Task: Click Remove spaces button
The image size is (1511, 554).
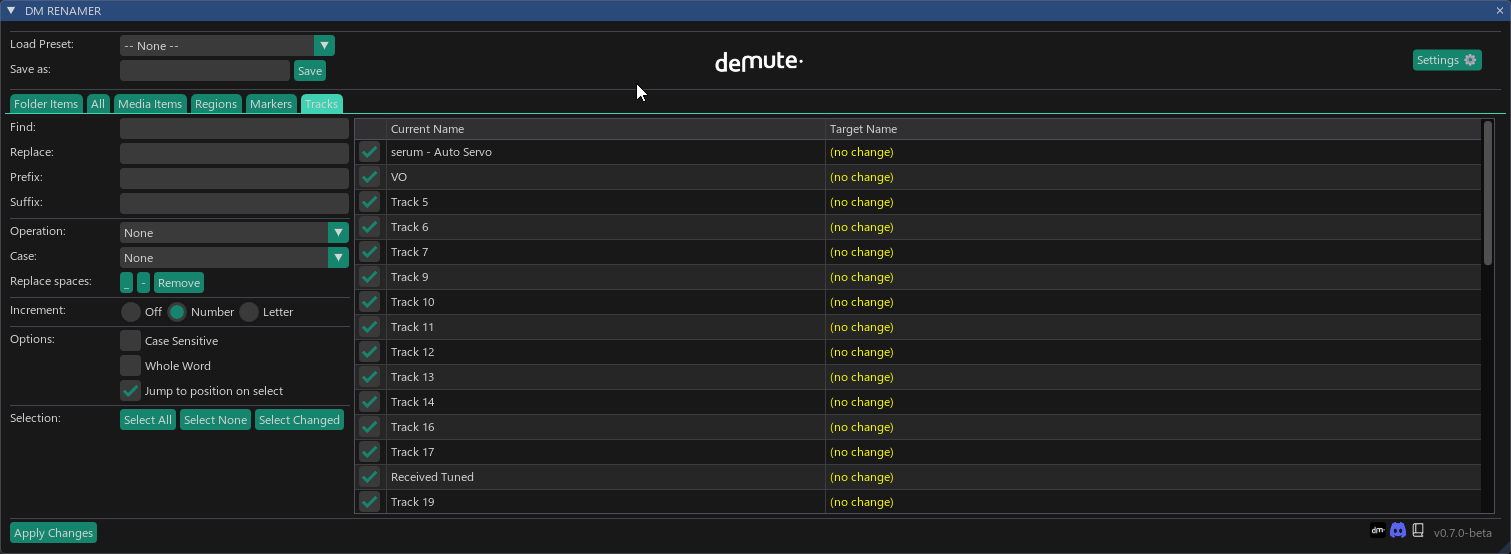Action: (x=179, y=283)
